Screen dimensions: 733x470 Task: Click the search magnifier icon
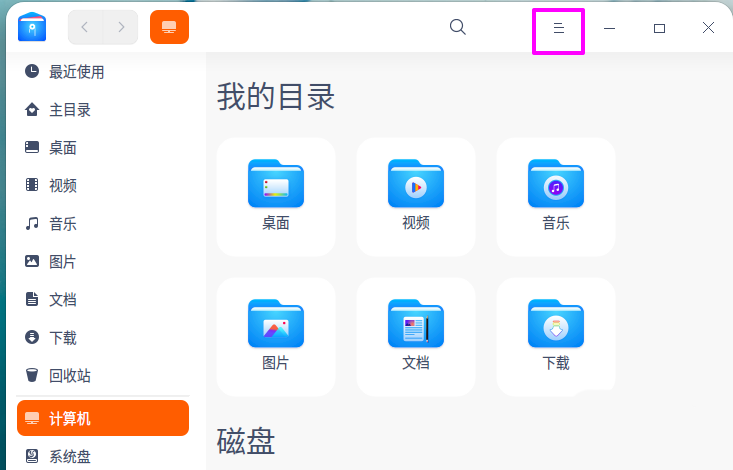point(458,27)
